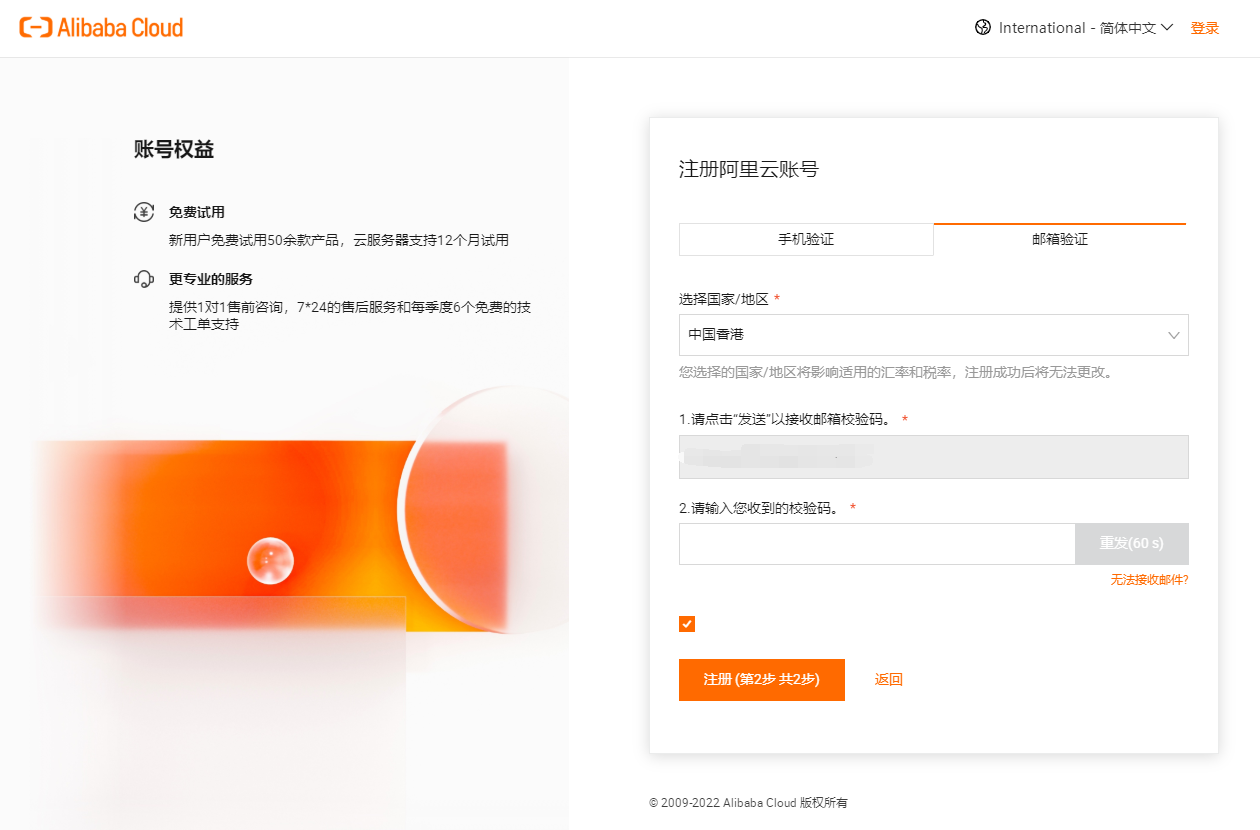The image size is (1260, 830).
Task: Click the headset support service icon
Action: click(x=144, y=279)
